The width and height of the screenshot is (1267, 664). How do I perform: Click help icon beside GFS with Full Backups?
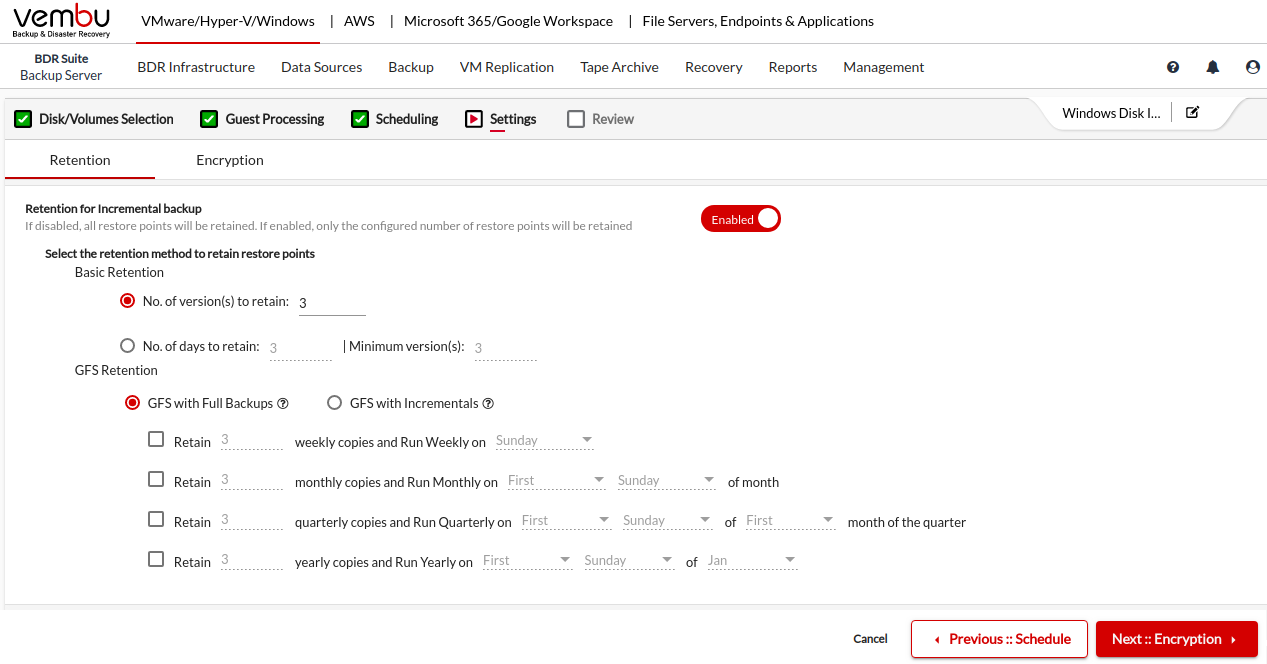pos(283,404)
